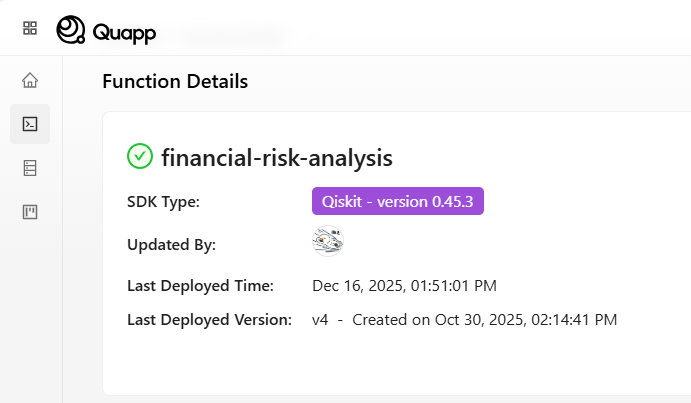
Task: Click the Quapp logo icon
Action: [x=71, y=30]
